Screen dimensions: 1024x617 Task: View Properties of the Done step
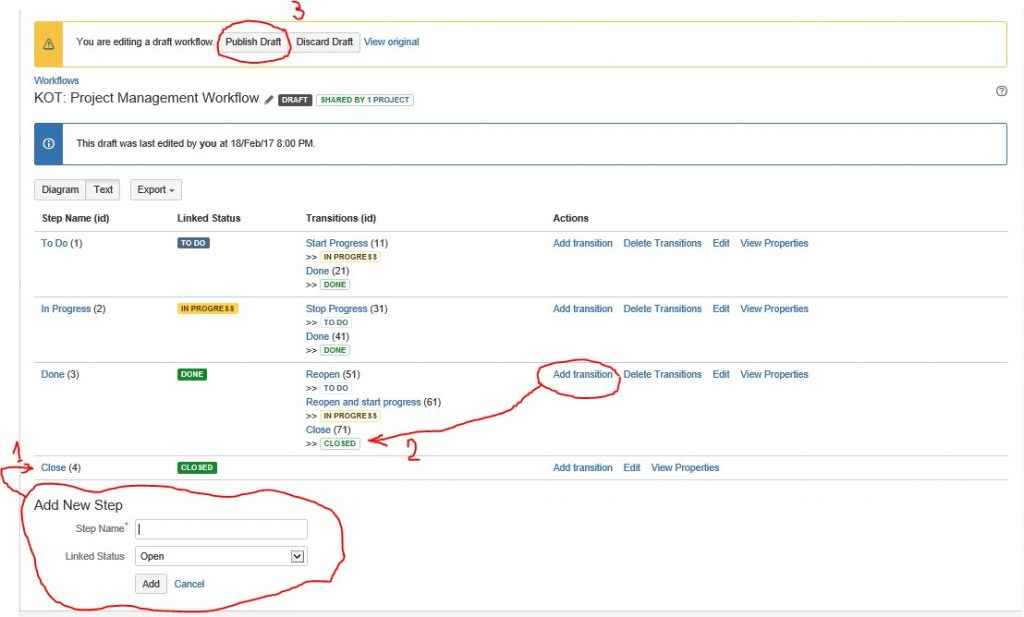coord(774,375)
